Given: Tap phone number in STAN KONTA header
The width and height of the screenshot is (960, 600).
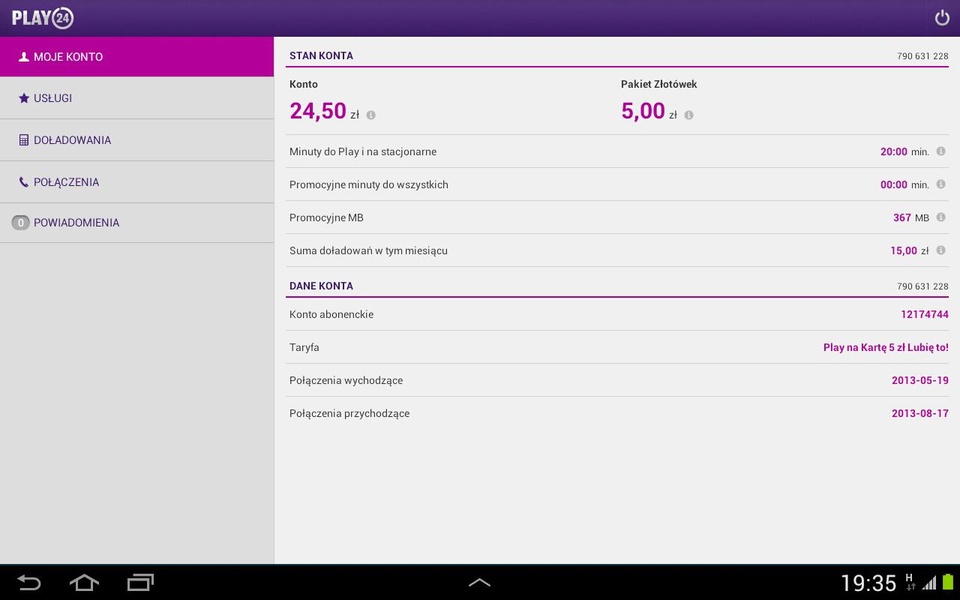Looking at the screenshot, I should pyautogui.click(x=923, y=56).
